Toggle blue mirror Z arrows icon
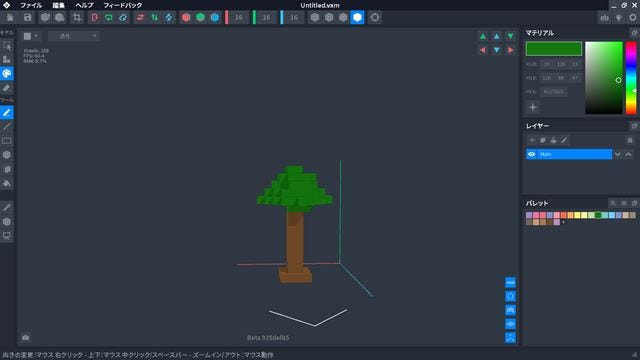This screenshot has height=360, width=640. [x=169, y=18]
